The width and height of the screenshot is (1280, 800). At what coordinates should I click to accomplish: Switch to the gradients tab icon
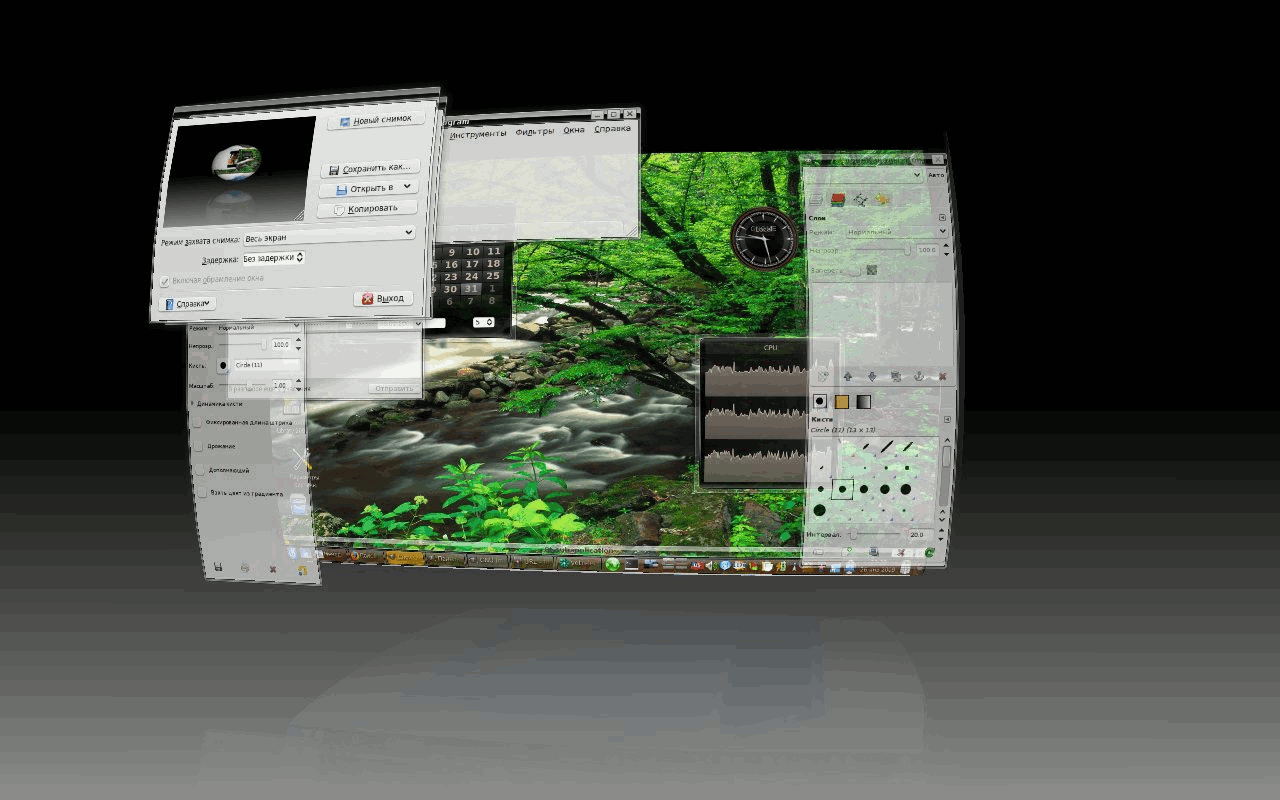click(863, 401)
